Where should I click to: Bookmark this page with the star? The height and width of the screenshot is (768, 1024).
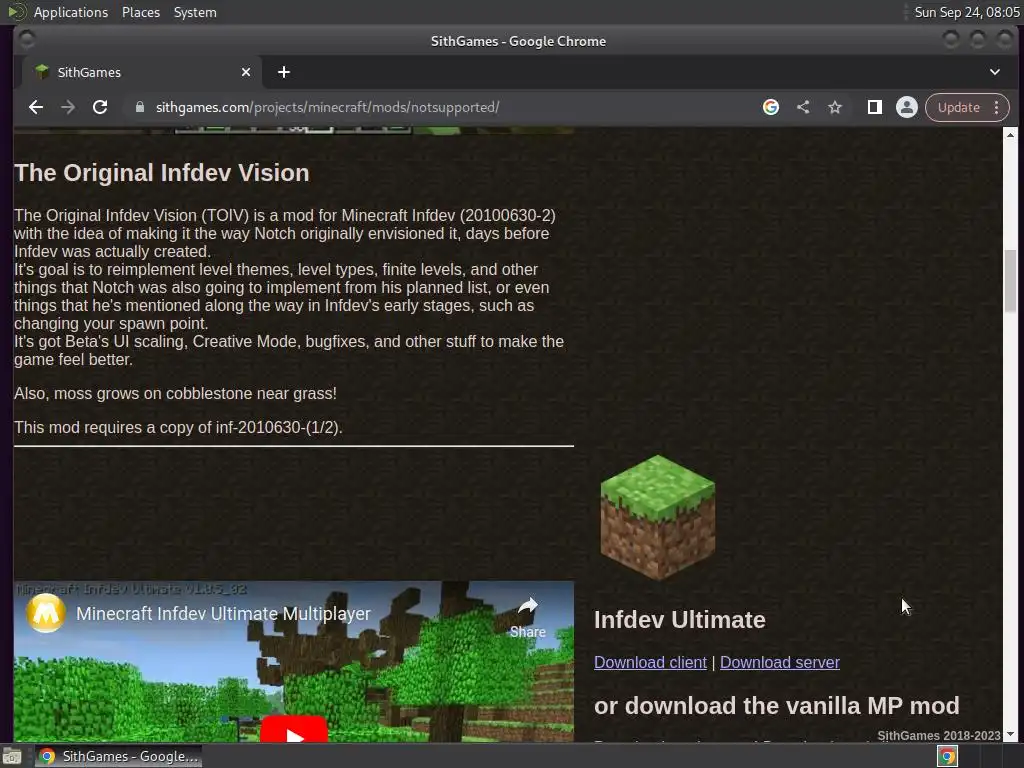[835, 107]
